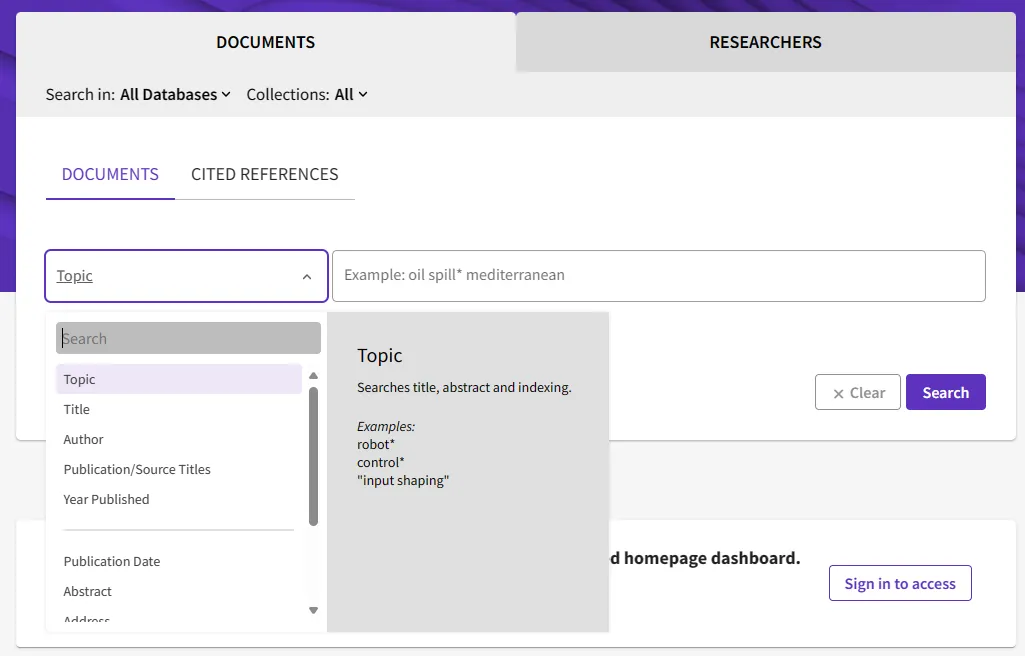1025x656 pixels.
Task: Click the chevron arrow in the Topic selector
Action: coord(307,277)
